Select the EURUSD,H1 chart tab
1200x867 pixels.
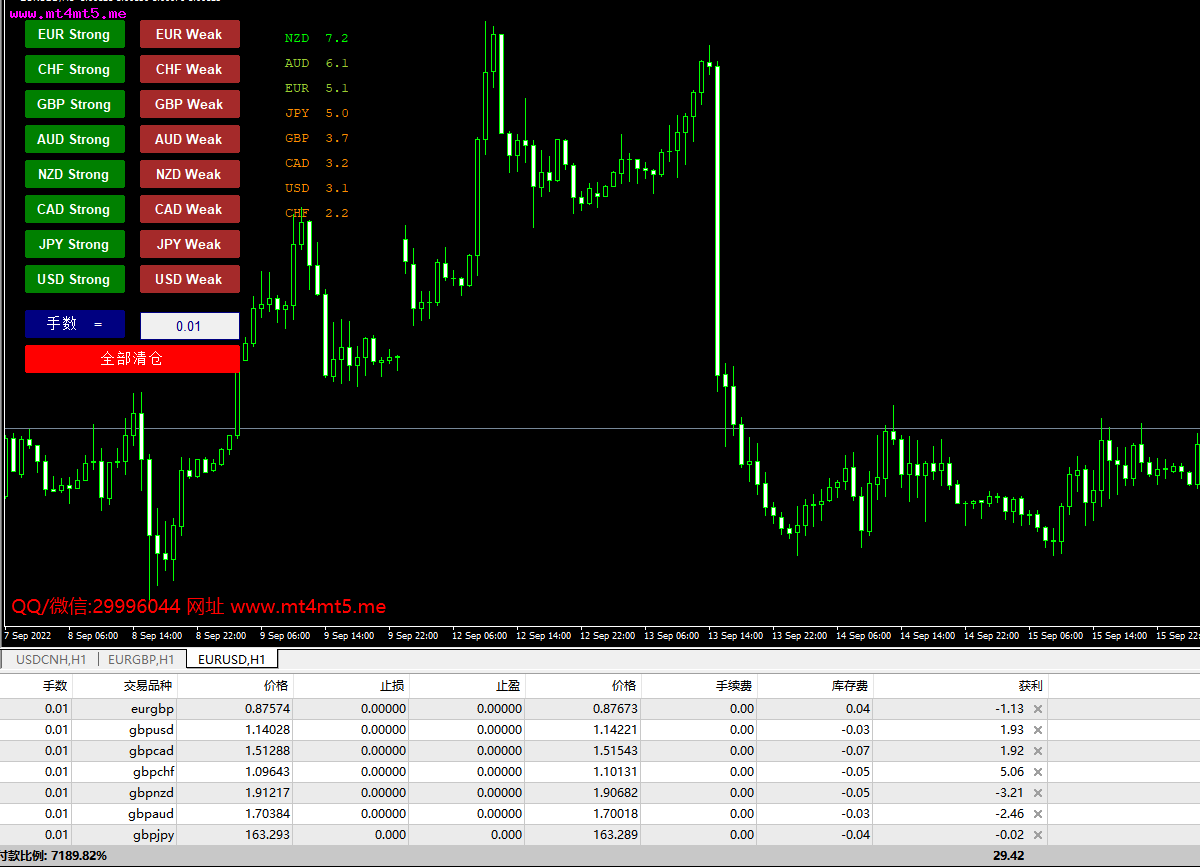(232, 659)
